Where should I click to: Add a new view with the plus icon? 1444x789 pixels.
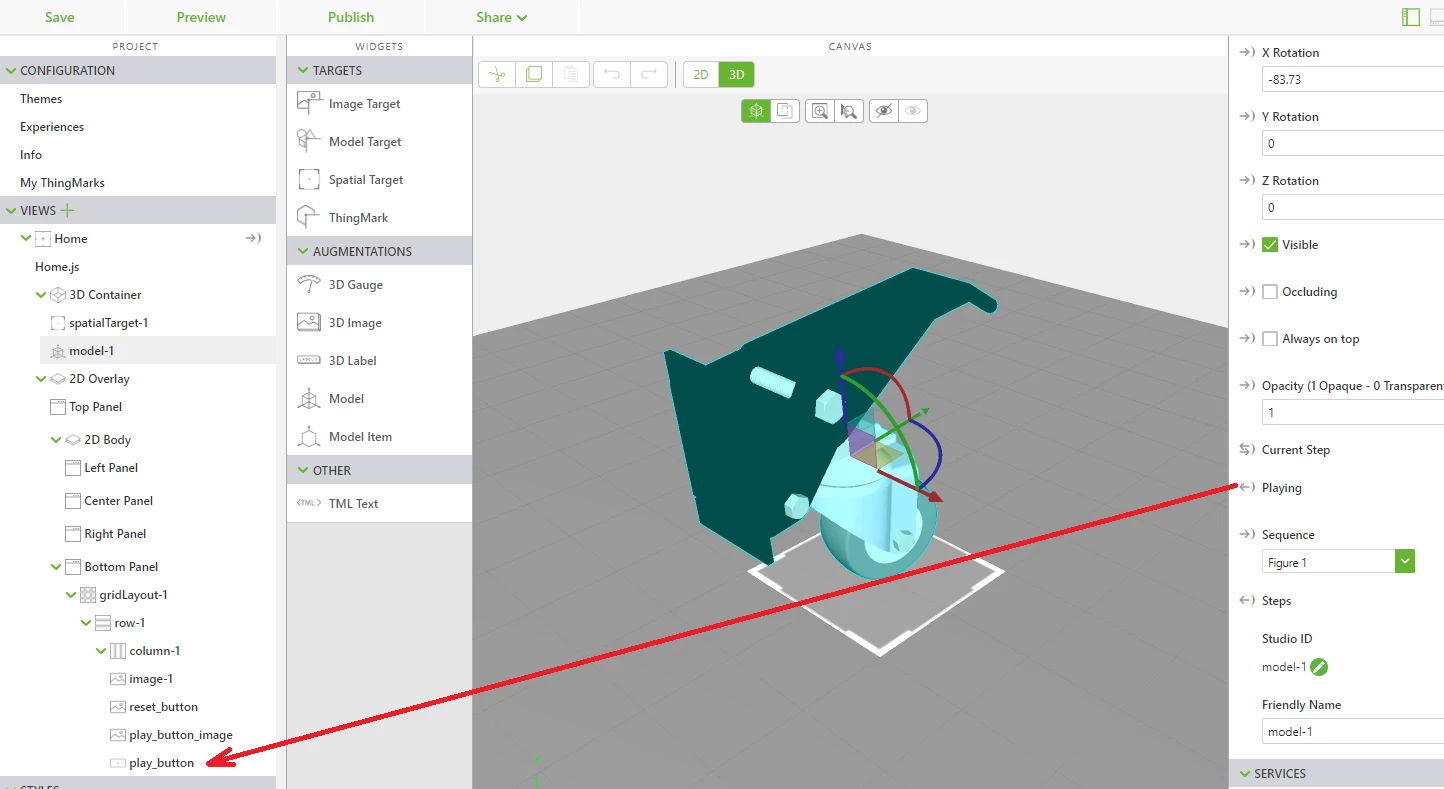(67, 210)
